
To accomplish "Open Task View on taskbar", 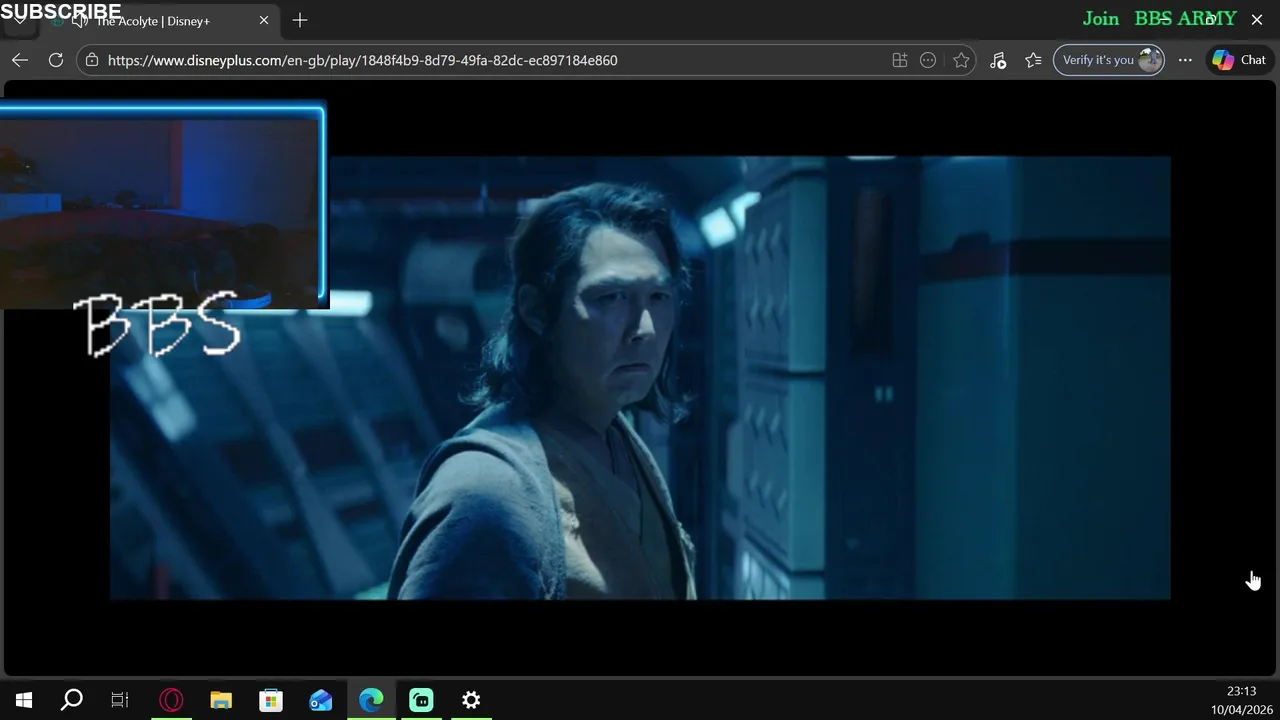I will [x=120, y=700].
